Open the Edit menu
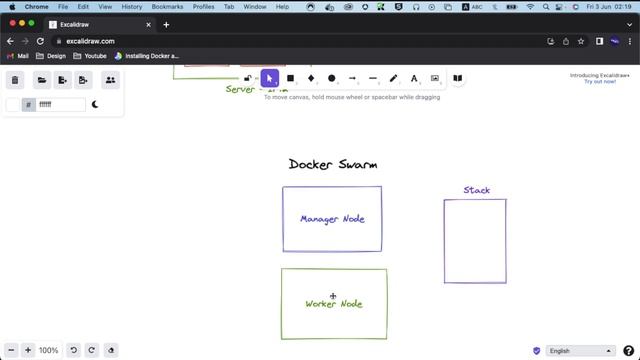The height and width of the screenshot is (360, 640). [x=83, y=7]
